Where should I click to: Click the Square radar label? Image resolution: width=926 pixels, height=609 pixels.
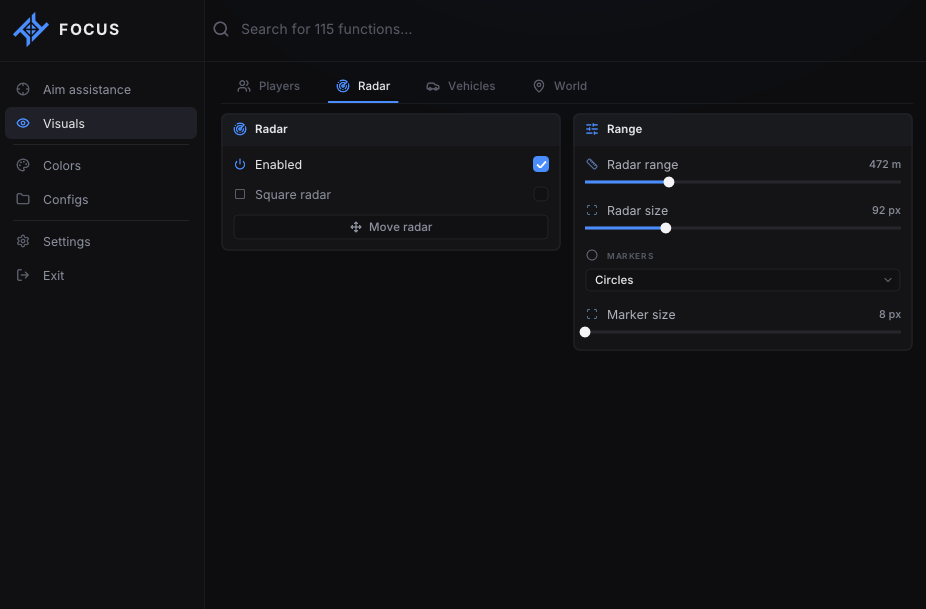coord(293,194)
